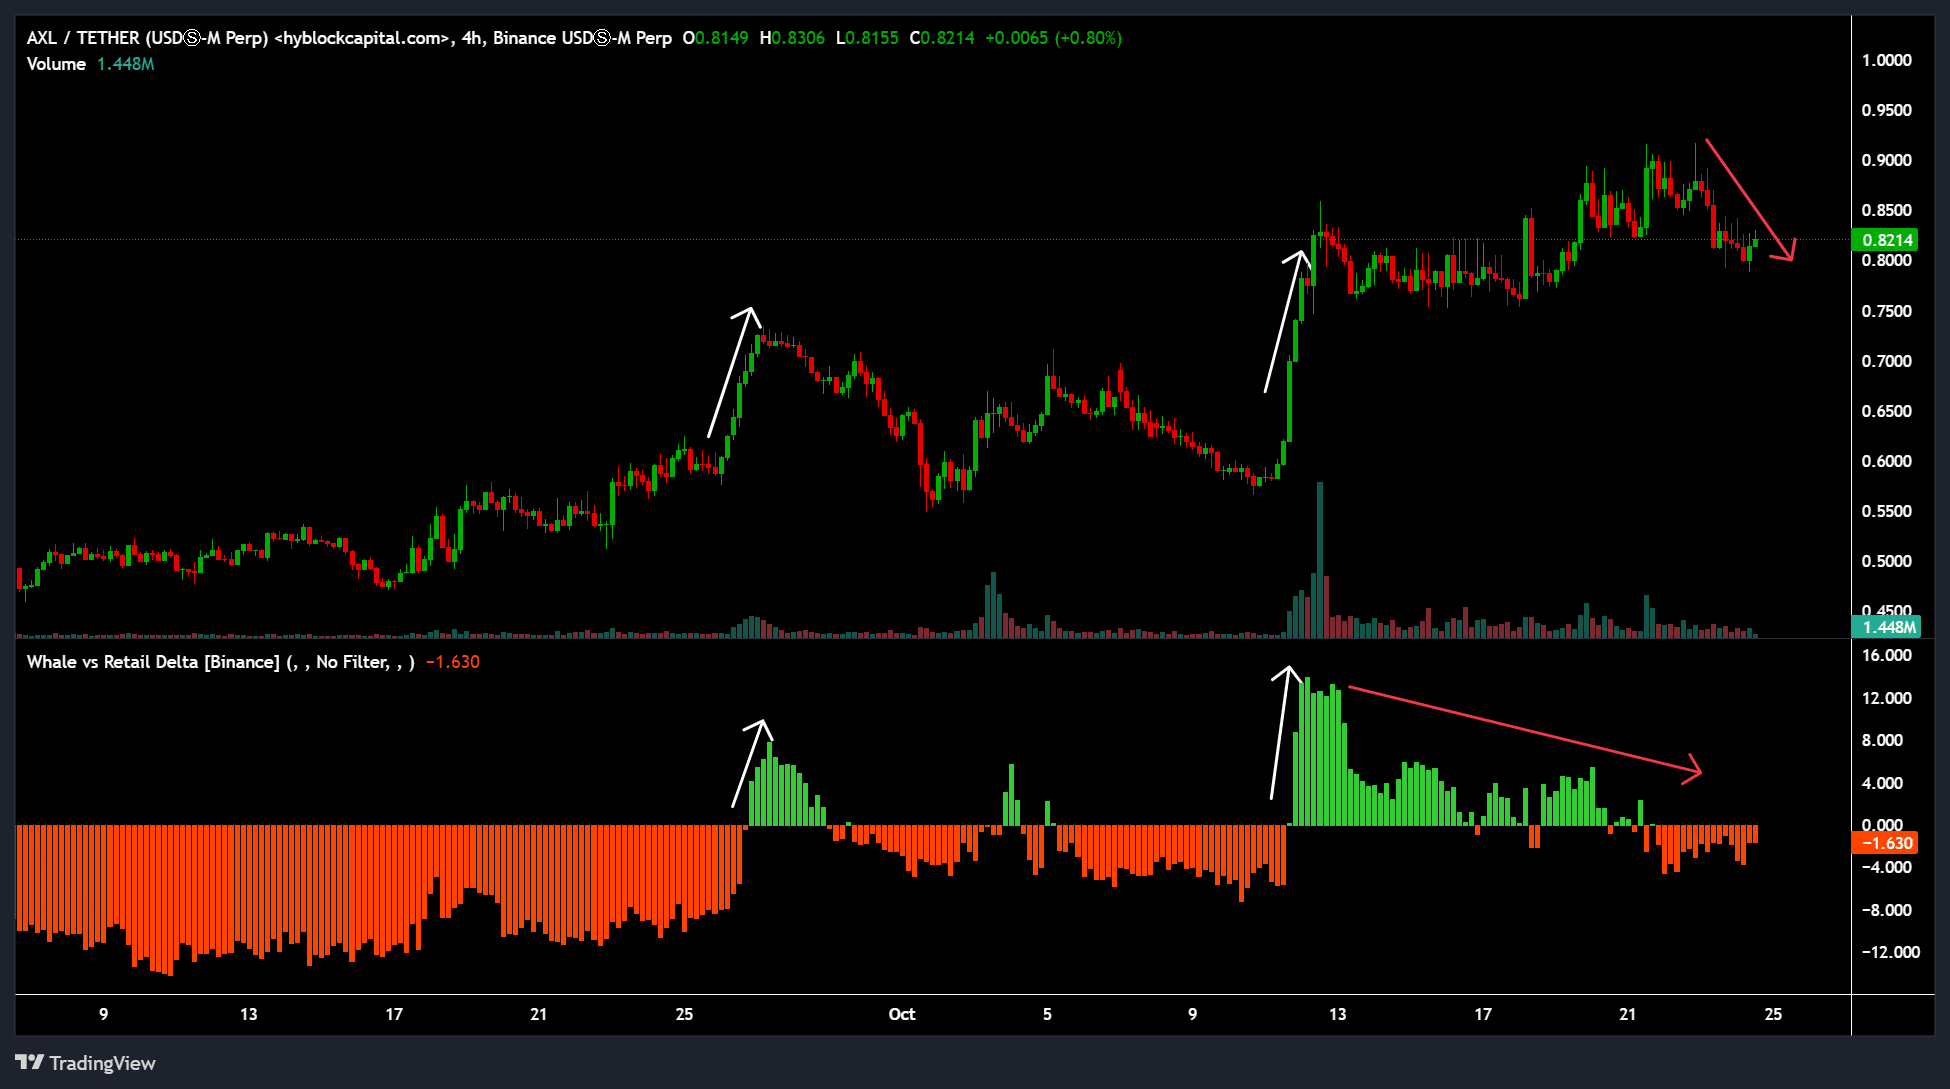
Task: Click the TradingView logo at bottom left
Action: (x=86, y=1063)
